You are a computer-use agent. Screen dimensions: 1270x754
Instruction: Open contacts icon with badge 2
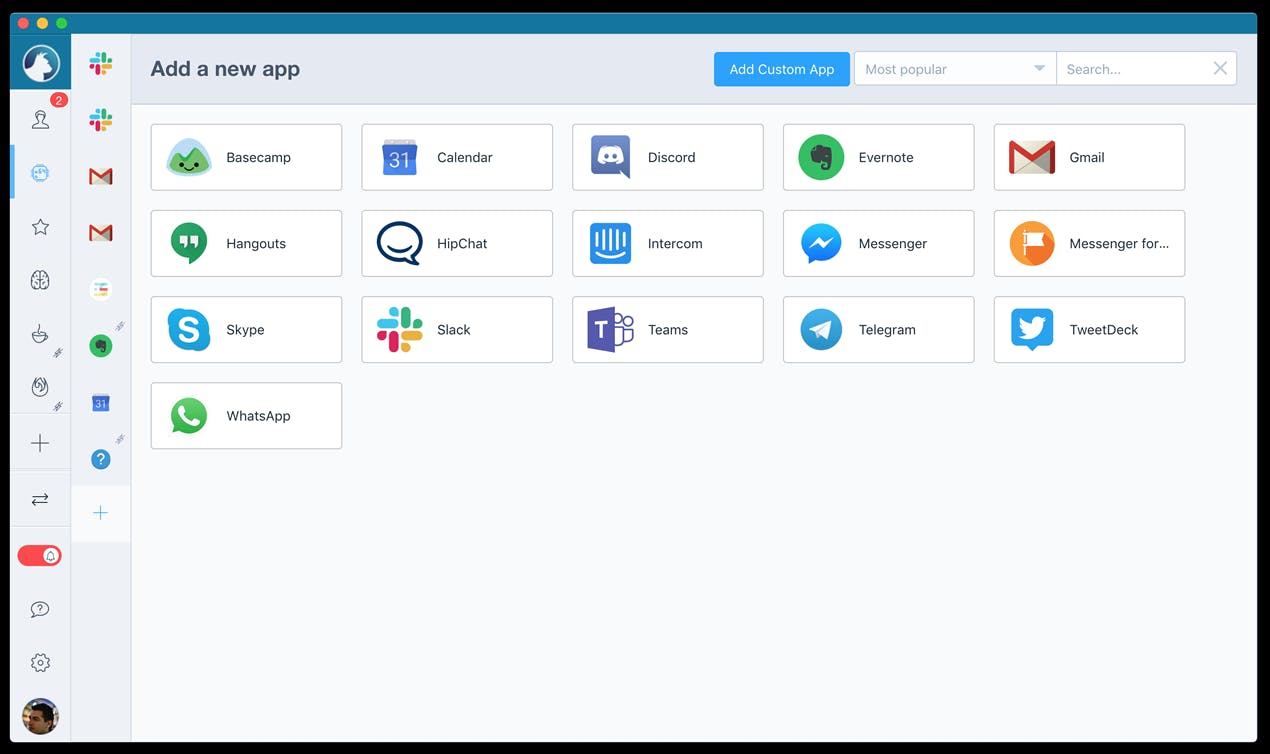[x=40, y=120]
